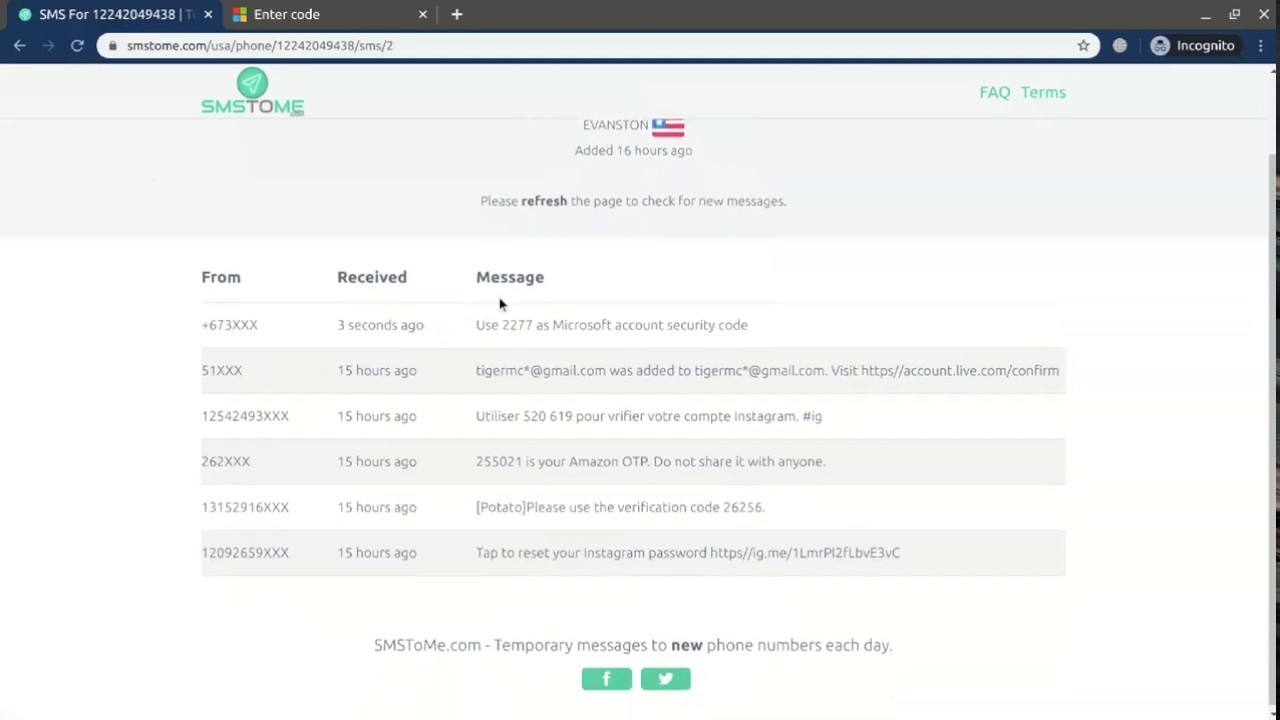1280x720 pixels.
Task: Click the page vertical scrollbar
Action: pos(1273,430)
